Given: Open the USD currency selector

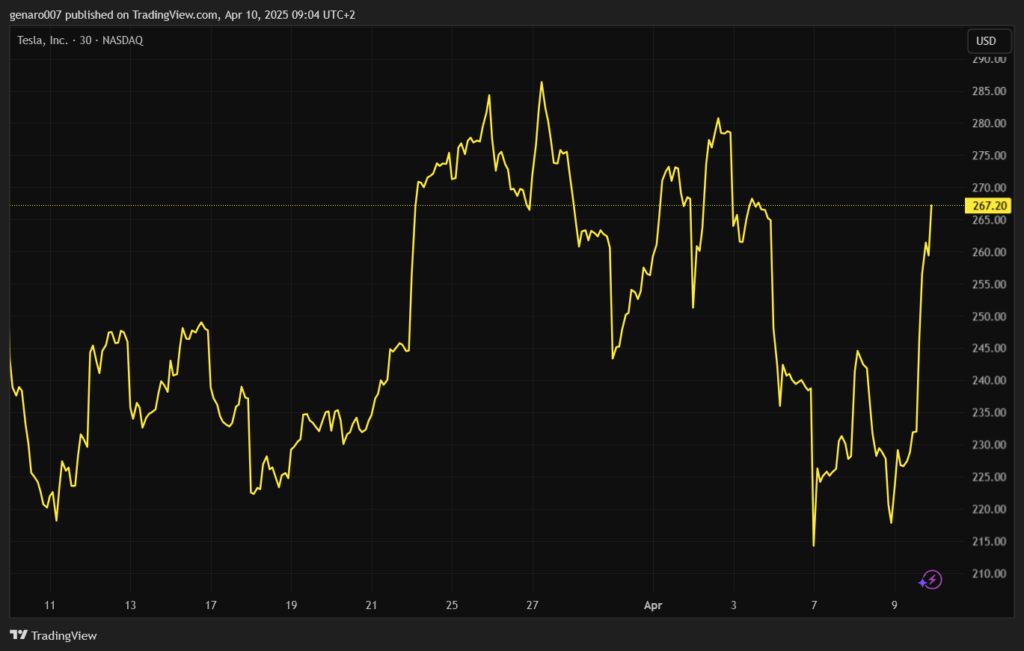Looking at the screenshot, I should [x=986, y=41].
